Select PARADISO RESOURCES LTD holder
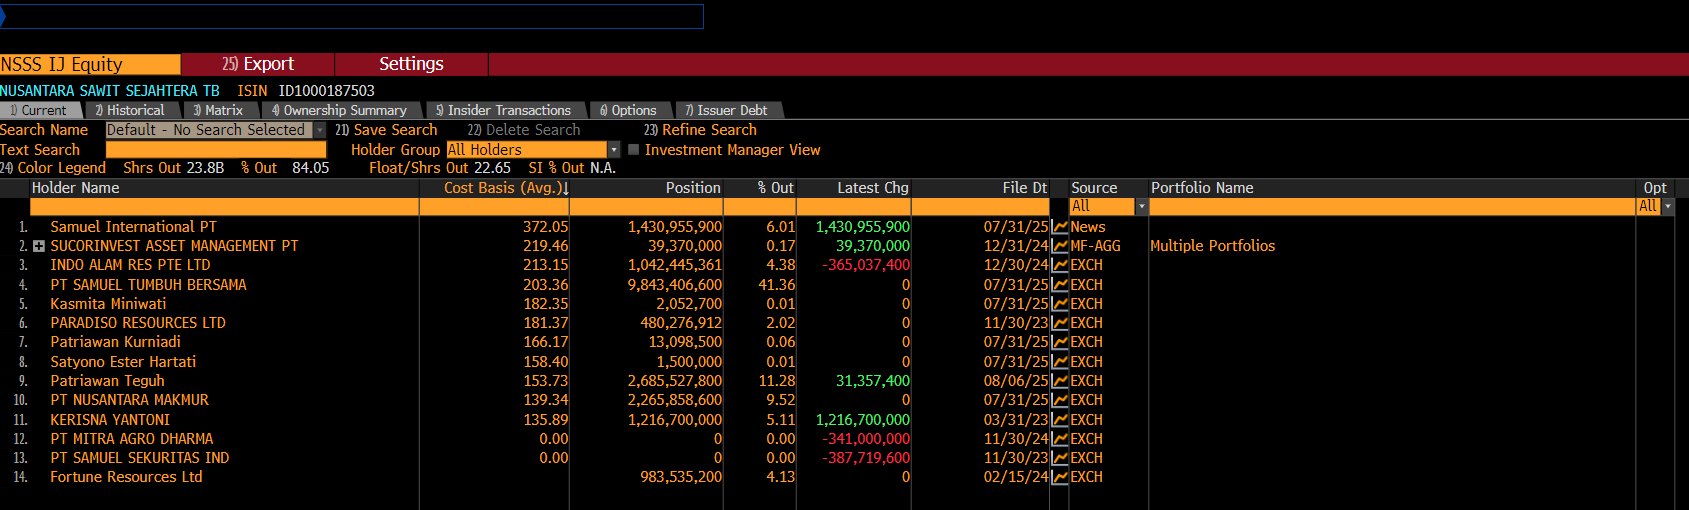 [138, 323]
